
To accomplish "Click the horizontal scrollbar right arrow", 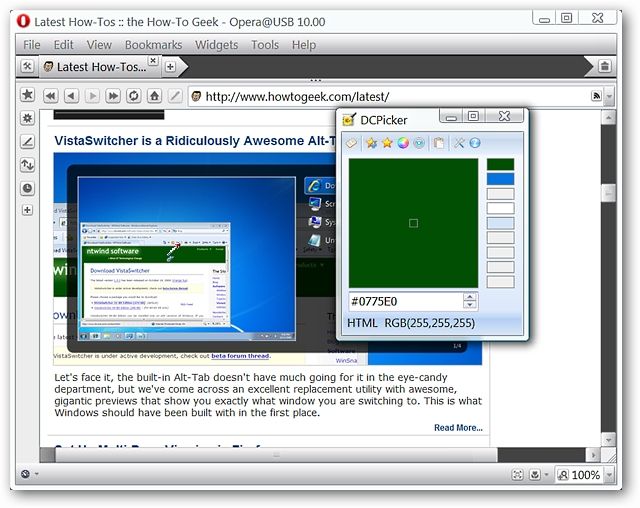I will (593, 455).
